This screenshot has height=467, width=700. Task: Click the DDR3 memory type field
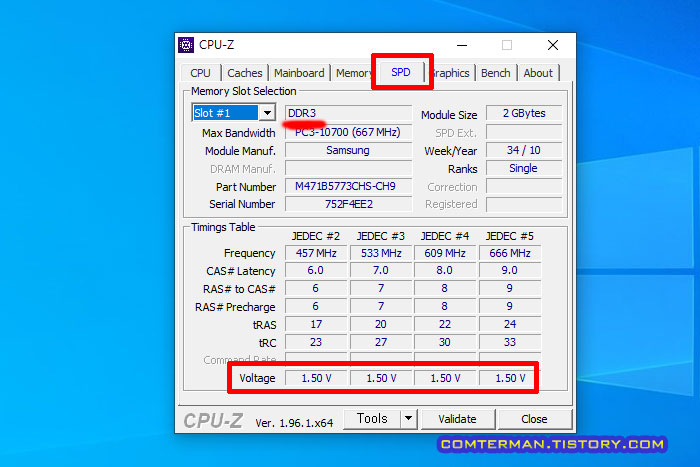348,113
